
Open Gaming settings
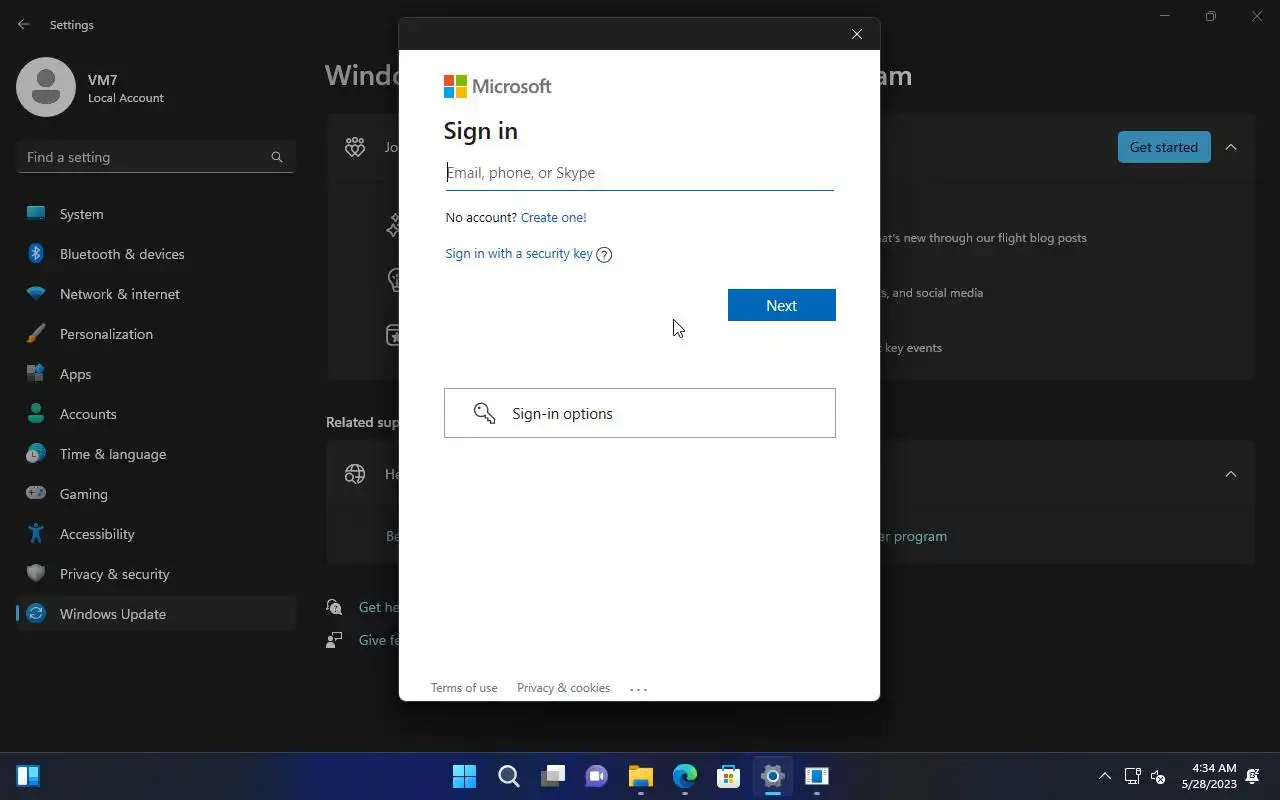(x=156, y=494)
